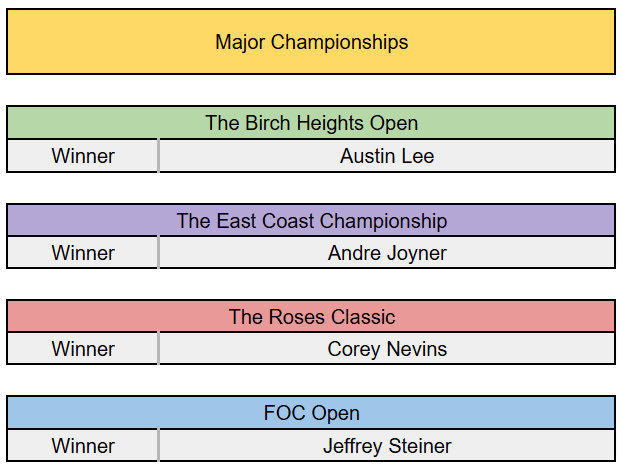This screenshot has width=621, height=468.
Task: Click blank gap below Major Championships header
Action: 311,90
